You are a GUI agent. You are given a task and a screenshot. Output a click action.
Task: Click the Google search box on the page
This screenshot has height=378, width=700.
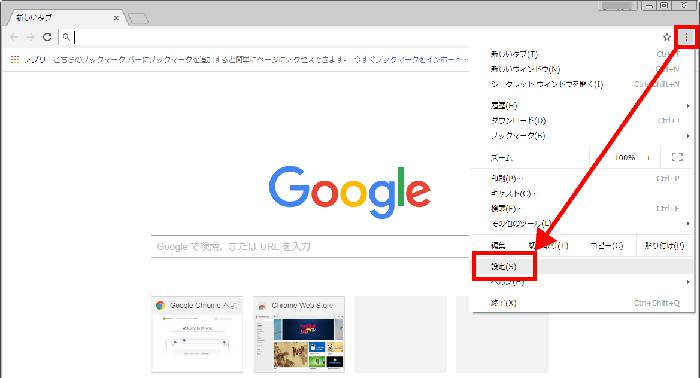[310, 246]
